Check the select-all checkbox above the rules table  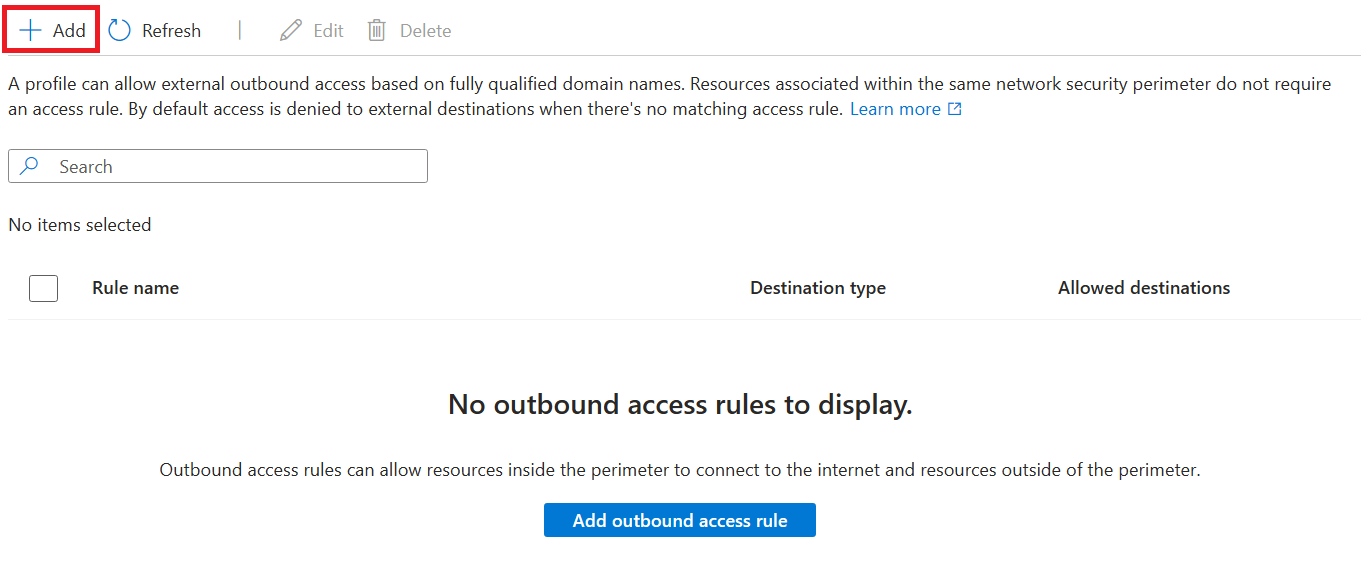click(x=43, y=288)
